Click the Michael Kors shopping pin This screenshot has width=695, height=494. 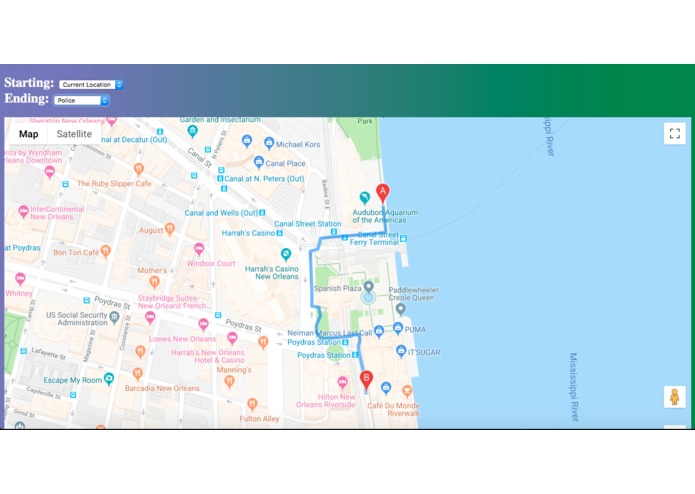point(269,143)
